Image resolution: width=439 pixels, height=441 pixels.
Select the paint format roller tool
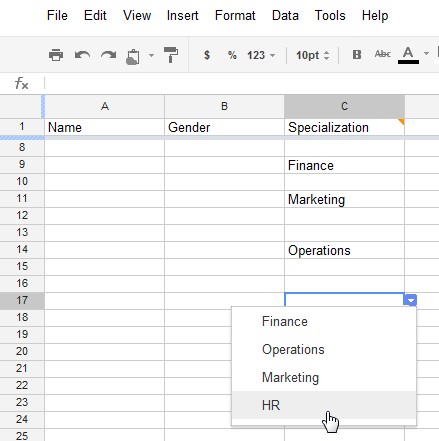pyautogui.click(x=171, y=55)
